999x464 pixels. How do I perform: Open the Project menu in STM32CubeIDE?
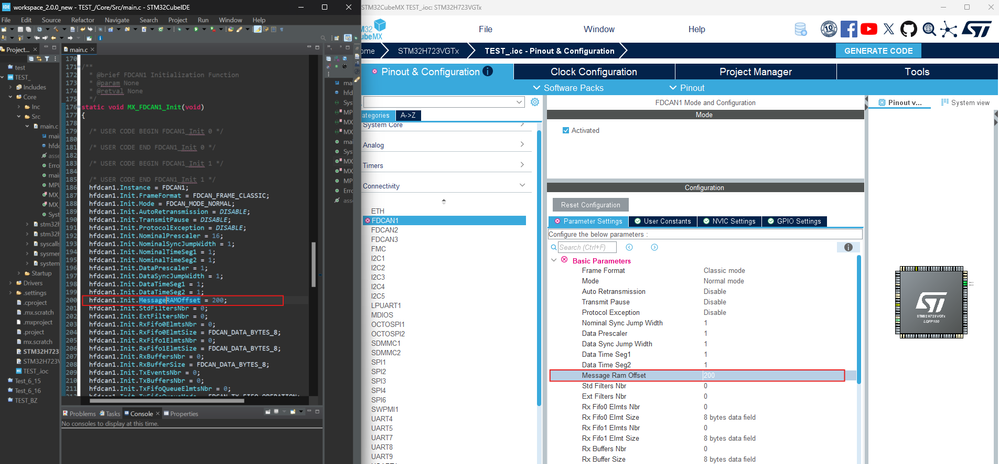tap(178, 20)
